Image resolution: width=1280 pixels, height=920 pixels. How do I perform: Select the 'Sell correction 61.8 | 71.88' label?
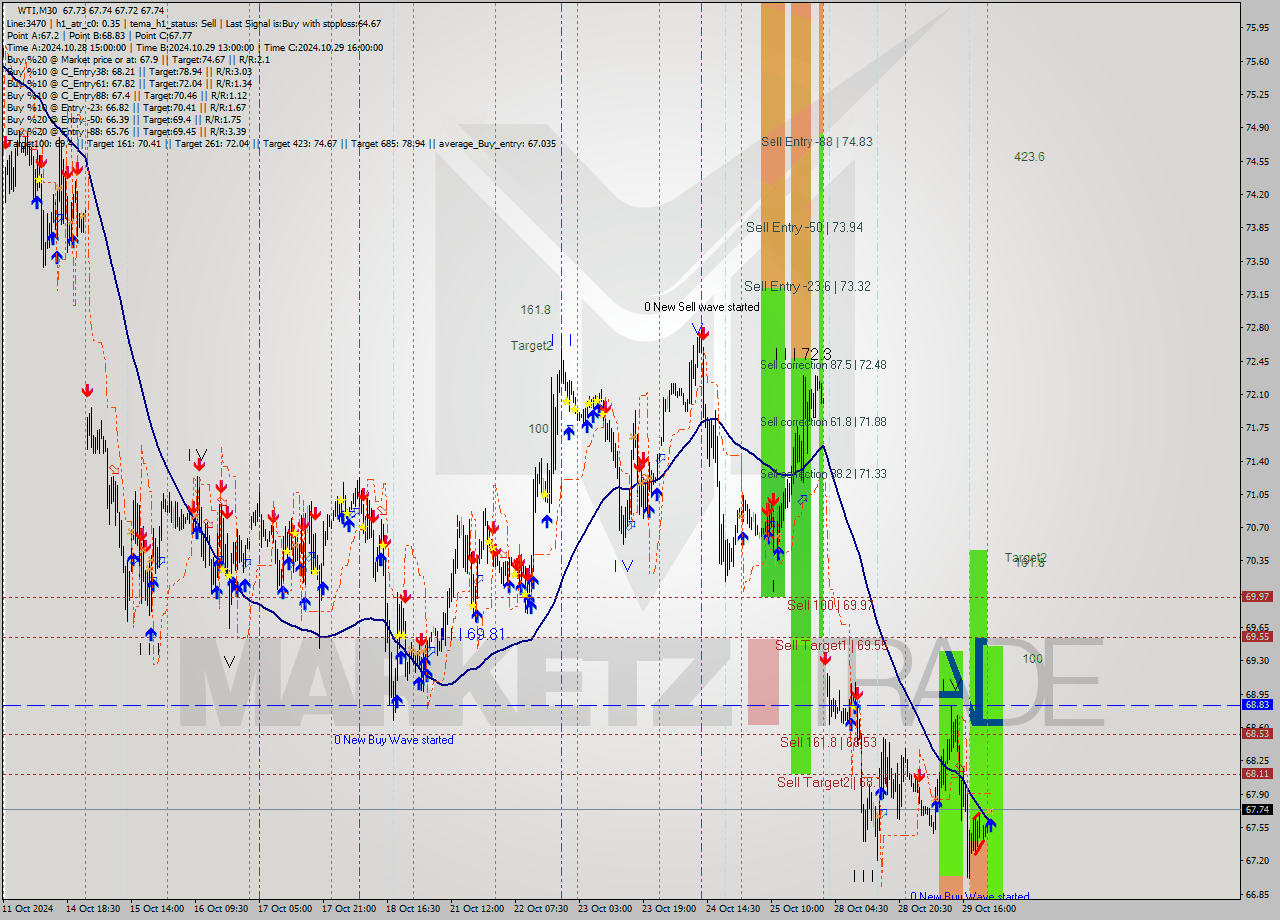(x=823, y=422)
